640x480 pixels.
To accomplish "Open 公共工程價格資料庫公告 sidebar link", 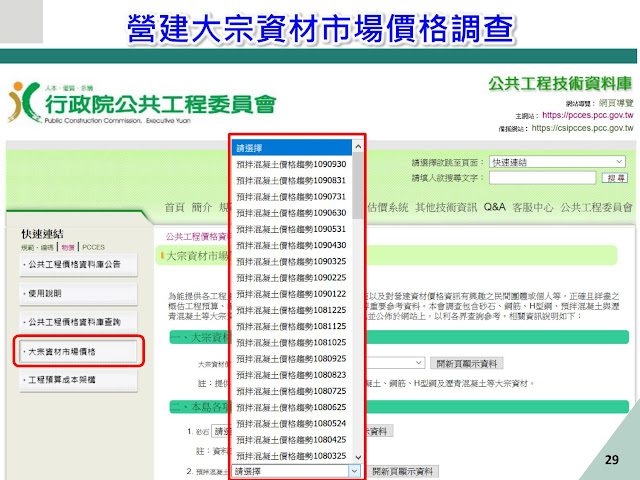I will click(x=78, y=264).
